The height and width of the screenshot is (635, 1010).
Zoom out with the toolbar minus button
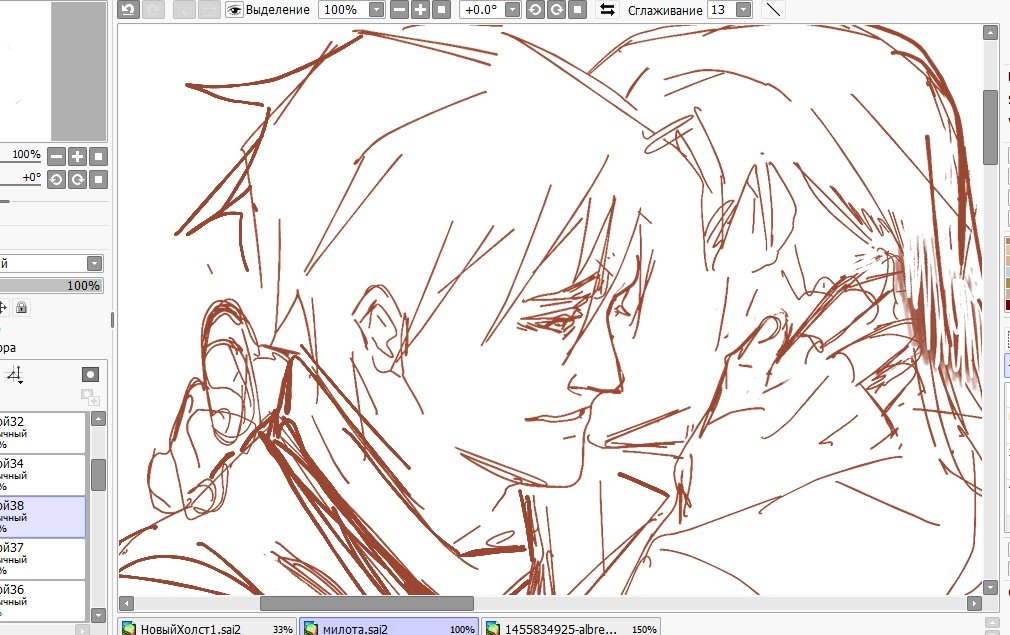pos(399,10)
